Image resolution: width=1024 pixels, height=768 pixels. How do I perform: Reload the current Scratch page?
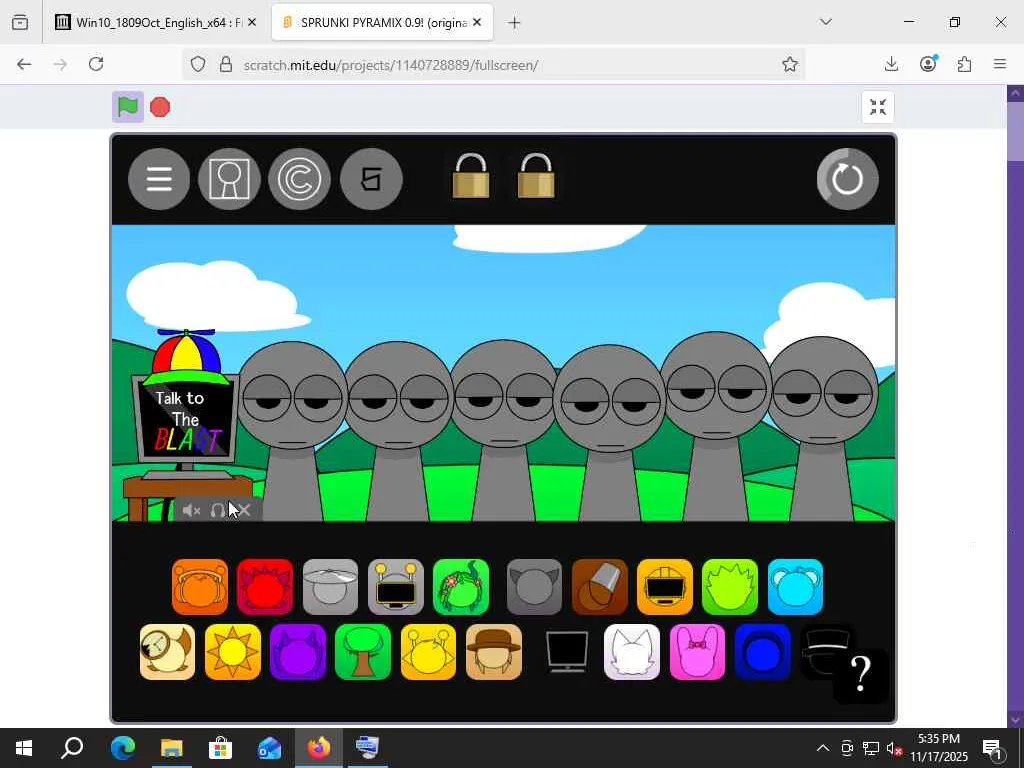pyautogui.click(x=96, y=64)
